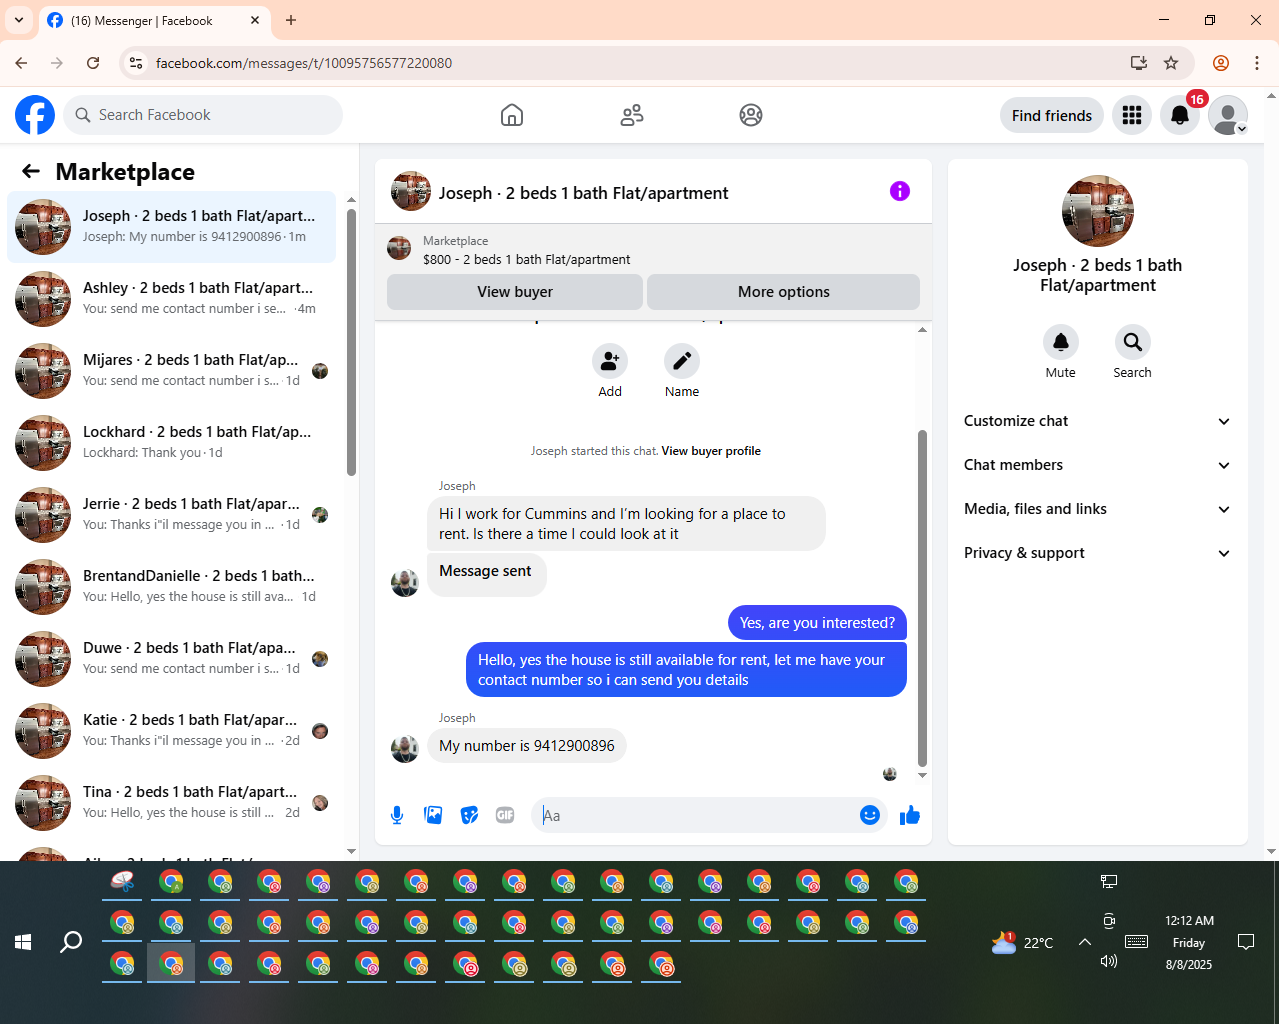Open the conversation information icon

(900, 191)
